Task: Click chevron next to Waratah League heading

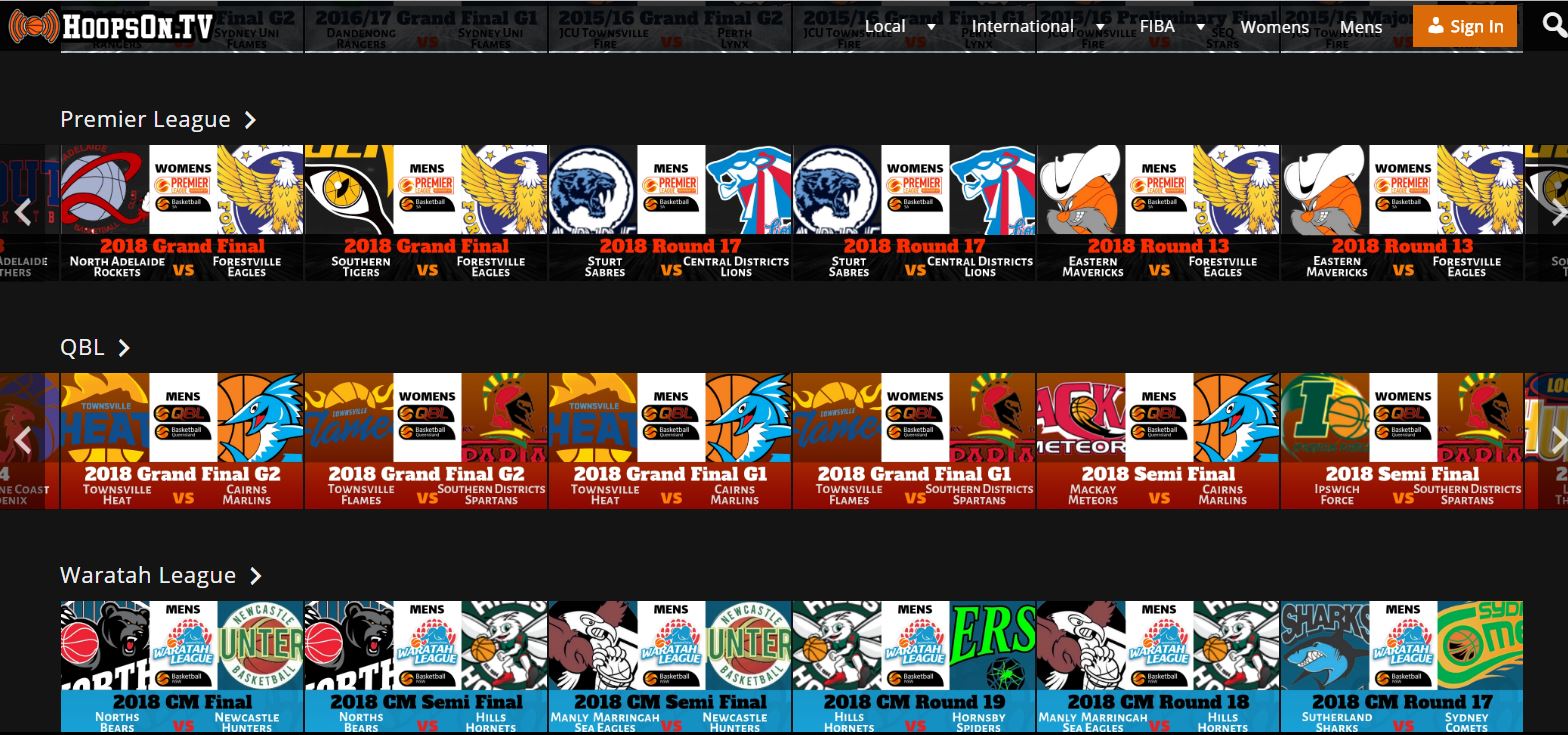Action: click(256, 576)
